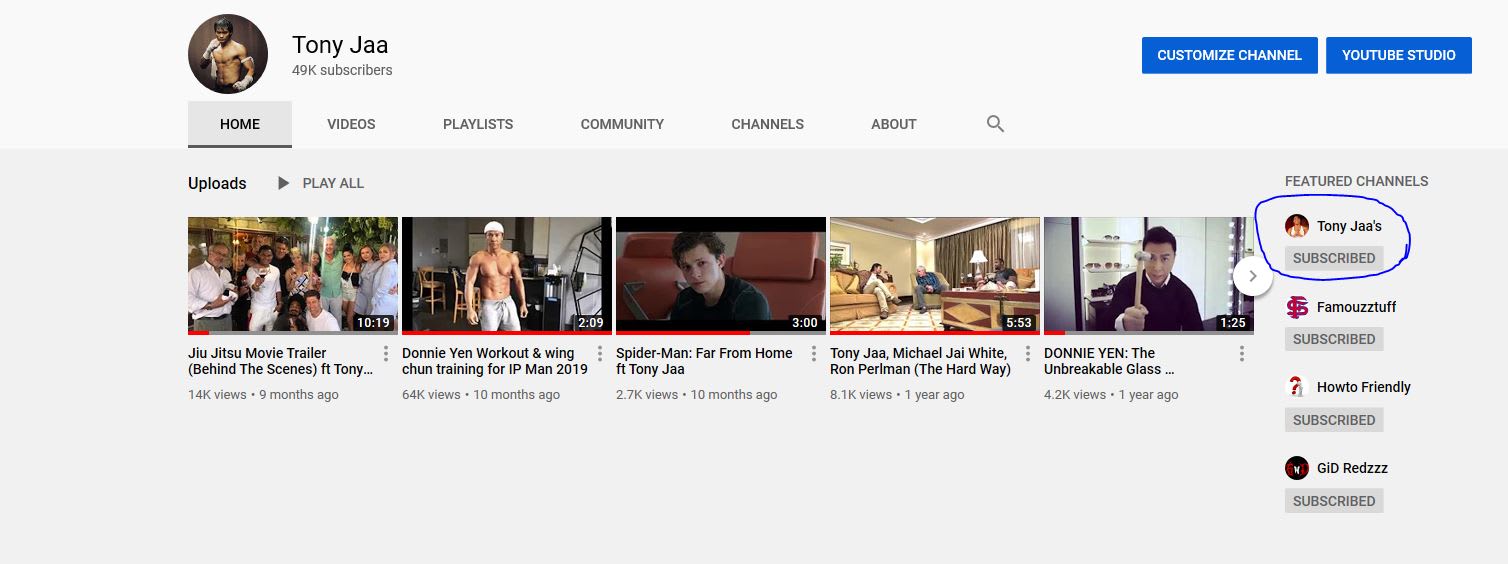Toggle Subscribed button under GiD Redzzz
The height and width of the screenshot is (564, 1508).
[x=1334, y=501]
